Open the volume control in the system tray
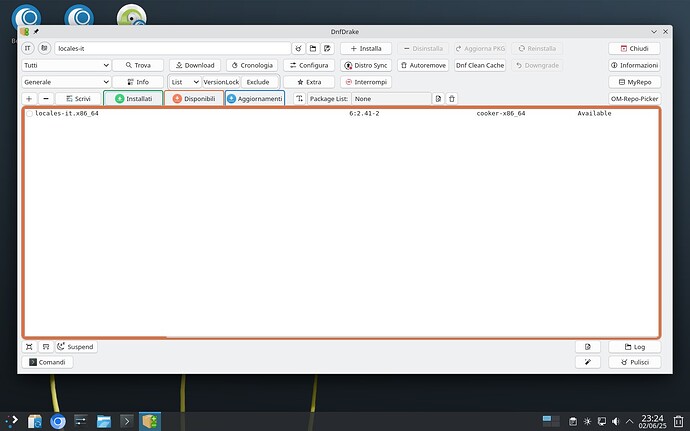This screenshot has height=431, width=690. (x=616, y=421)
